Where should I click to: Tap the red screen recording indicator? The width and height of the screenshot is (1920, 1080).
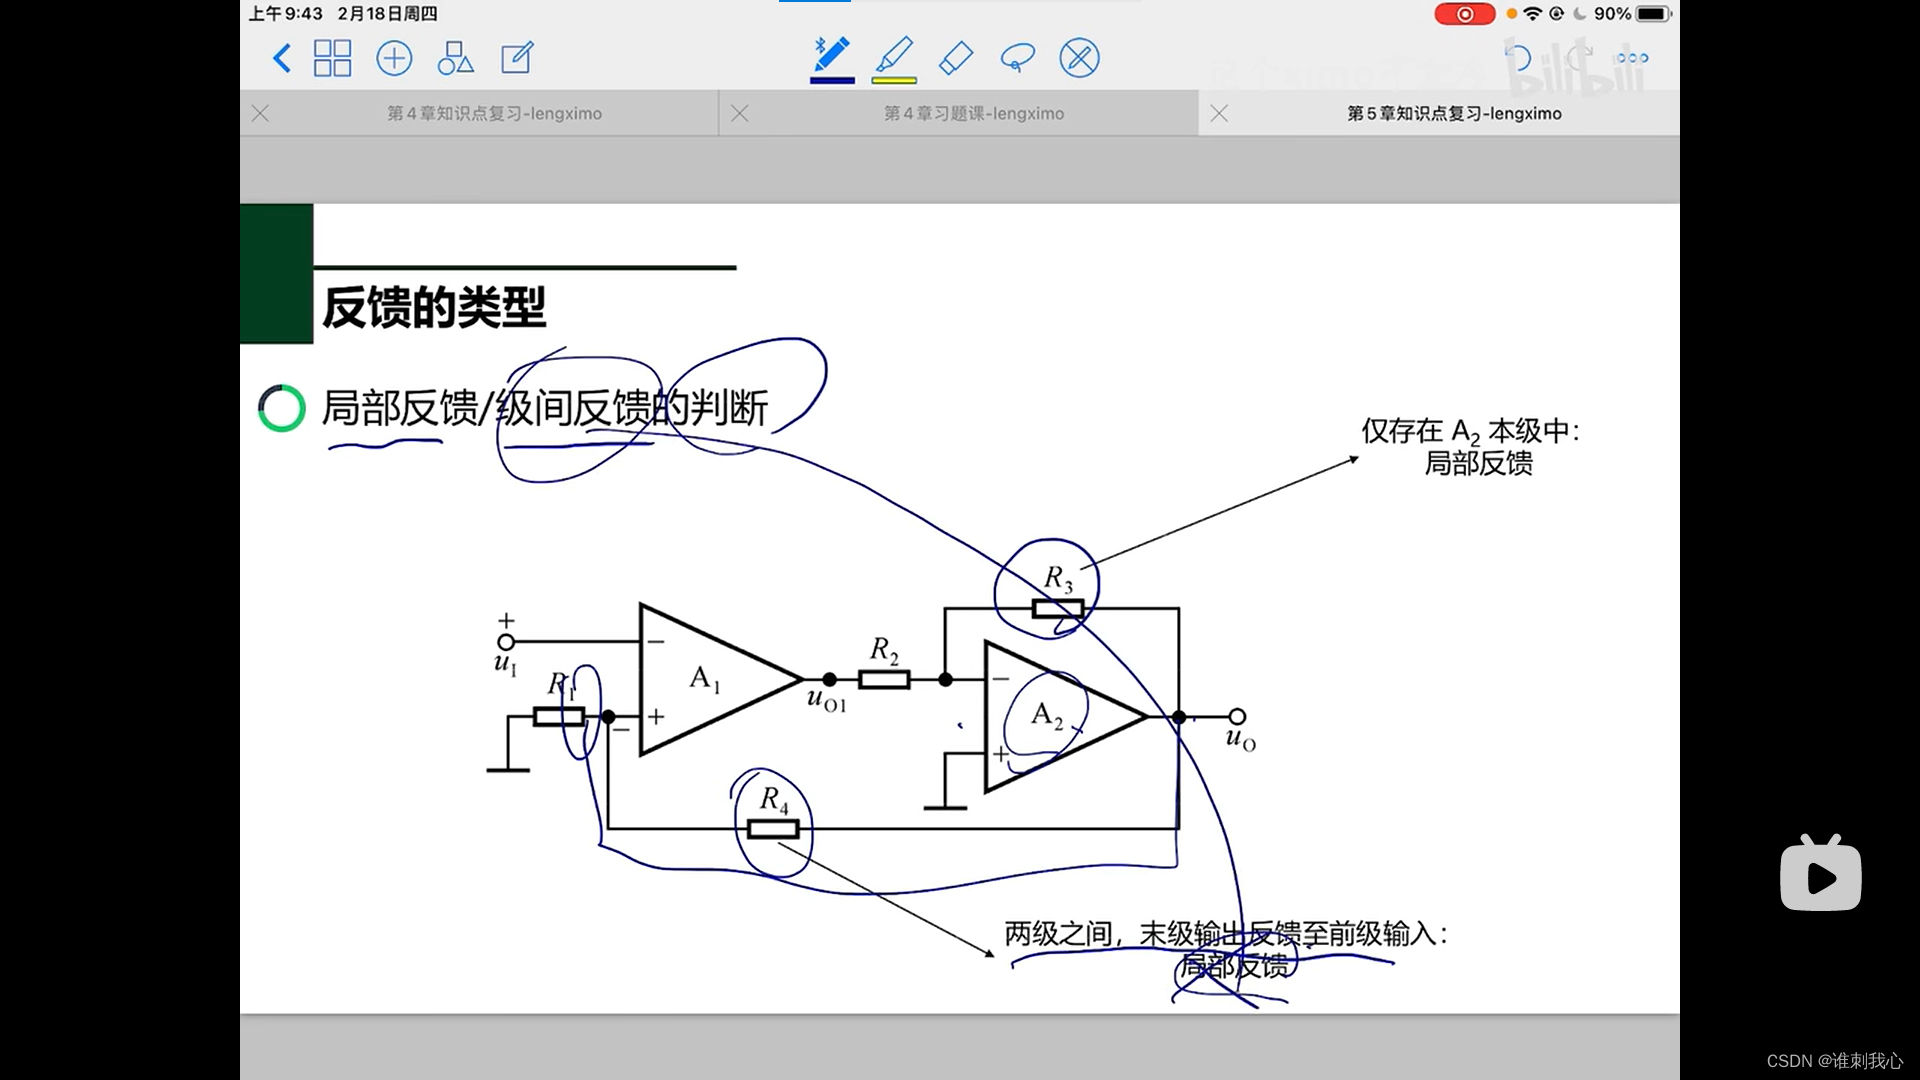[1464, 14]
